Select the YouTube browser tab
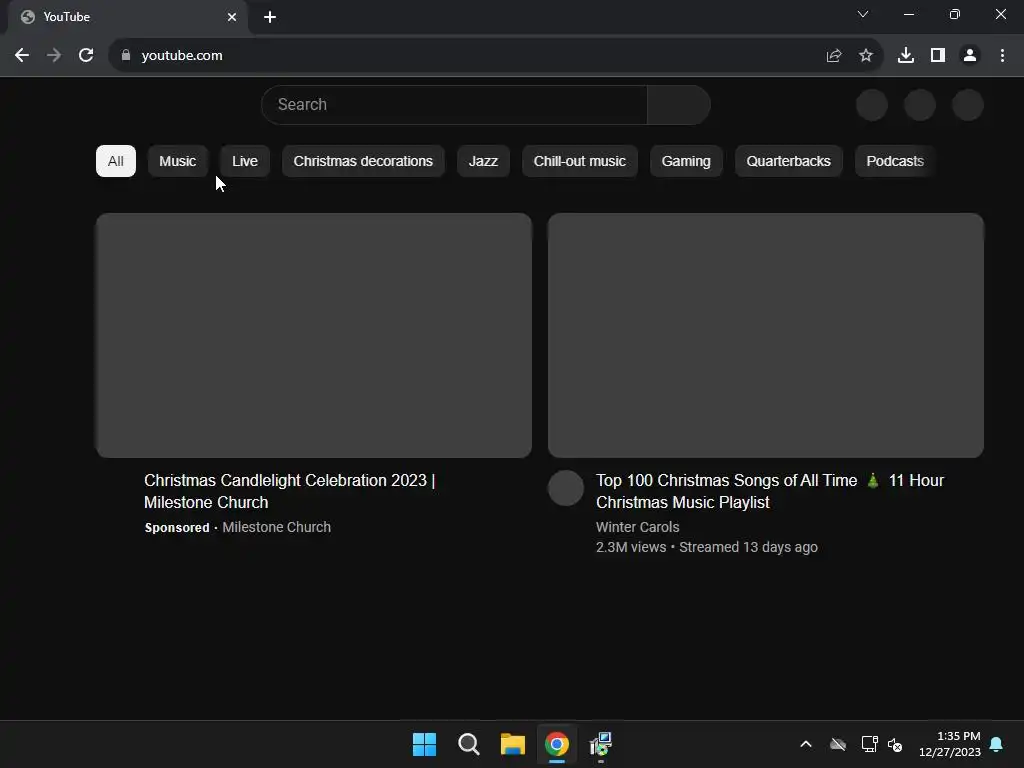Screen dimensions: 1024x768 coord(128,17)
